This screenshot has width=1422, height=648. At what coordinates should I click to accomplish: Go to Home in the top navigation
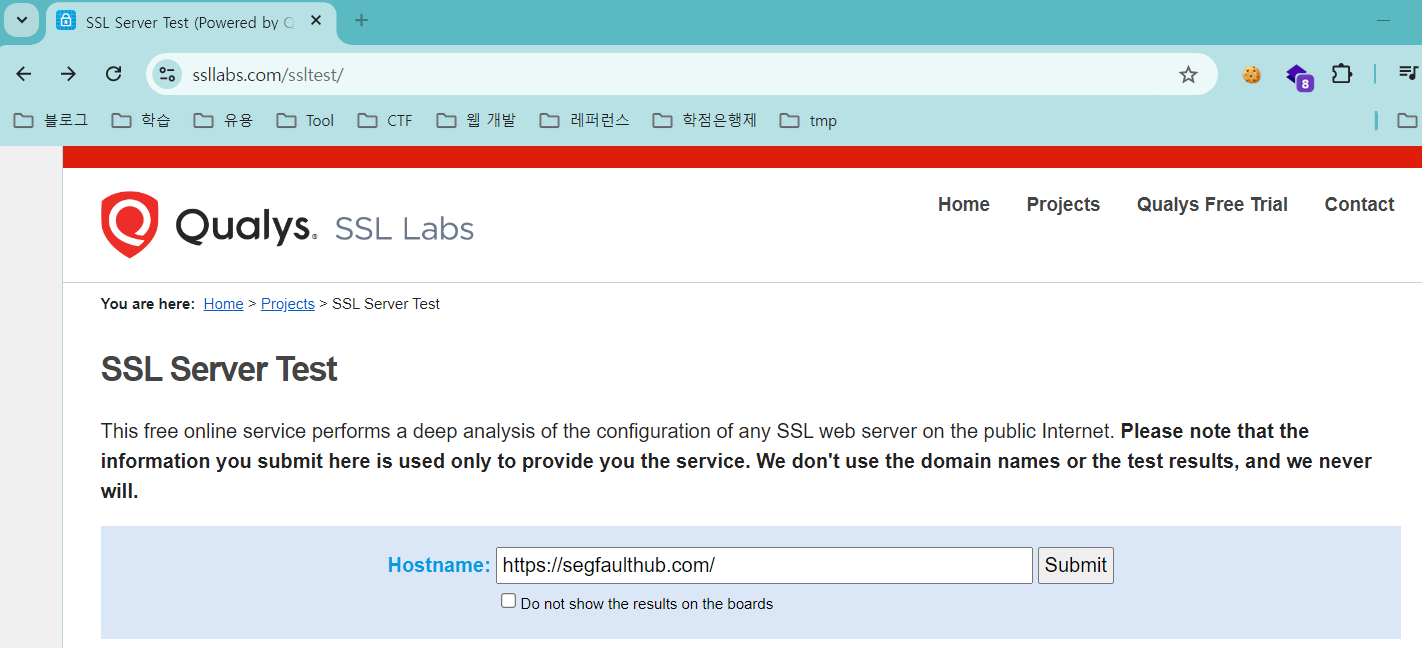click(x=964, y=205)
